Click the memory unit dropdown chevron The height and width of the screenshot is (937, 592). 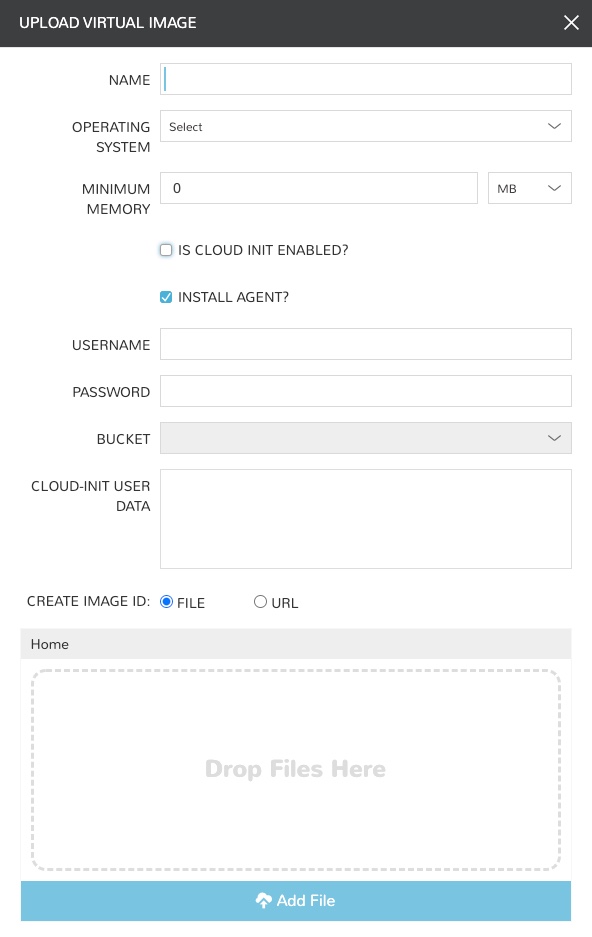point(554,188)
